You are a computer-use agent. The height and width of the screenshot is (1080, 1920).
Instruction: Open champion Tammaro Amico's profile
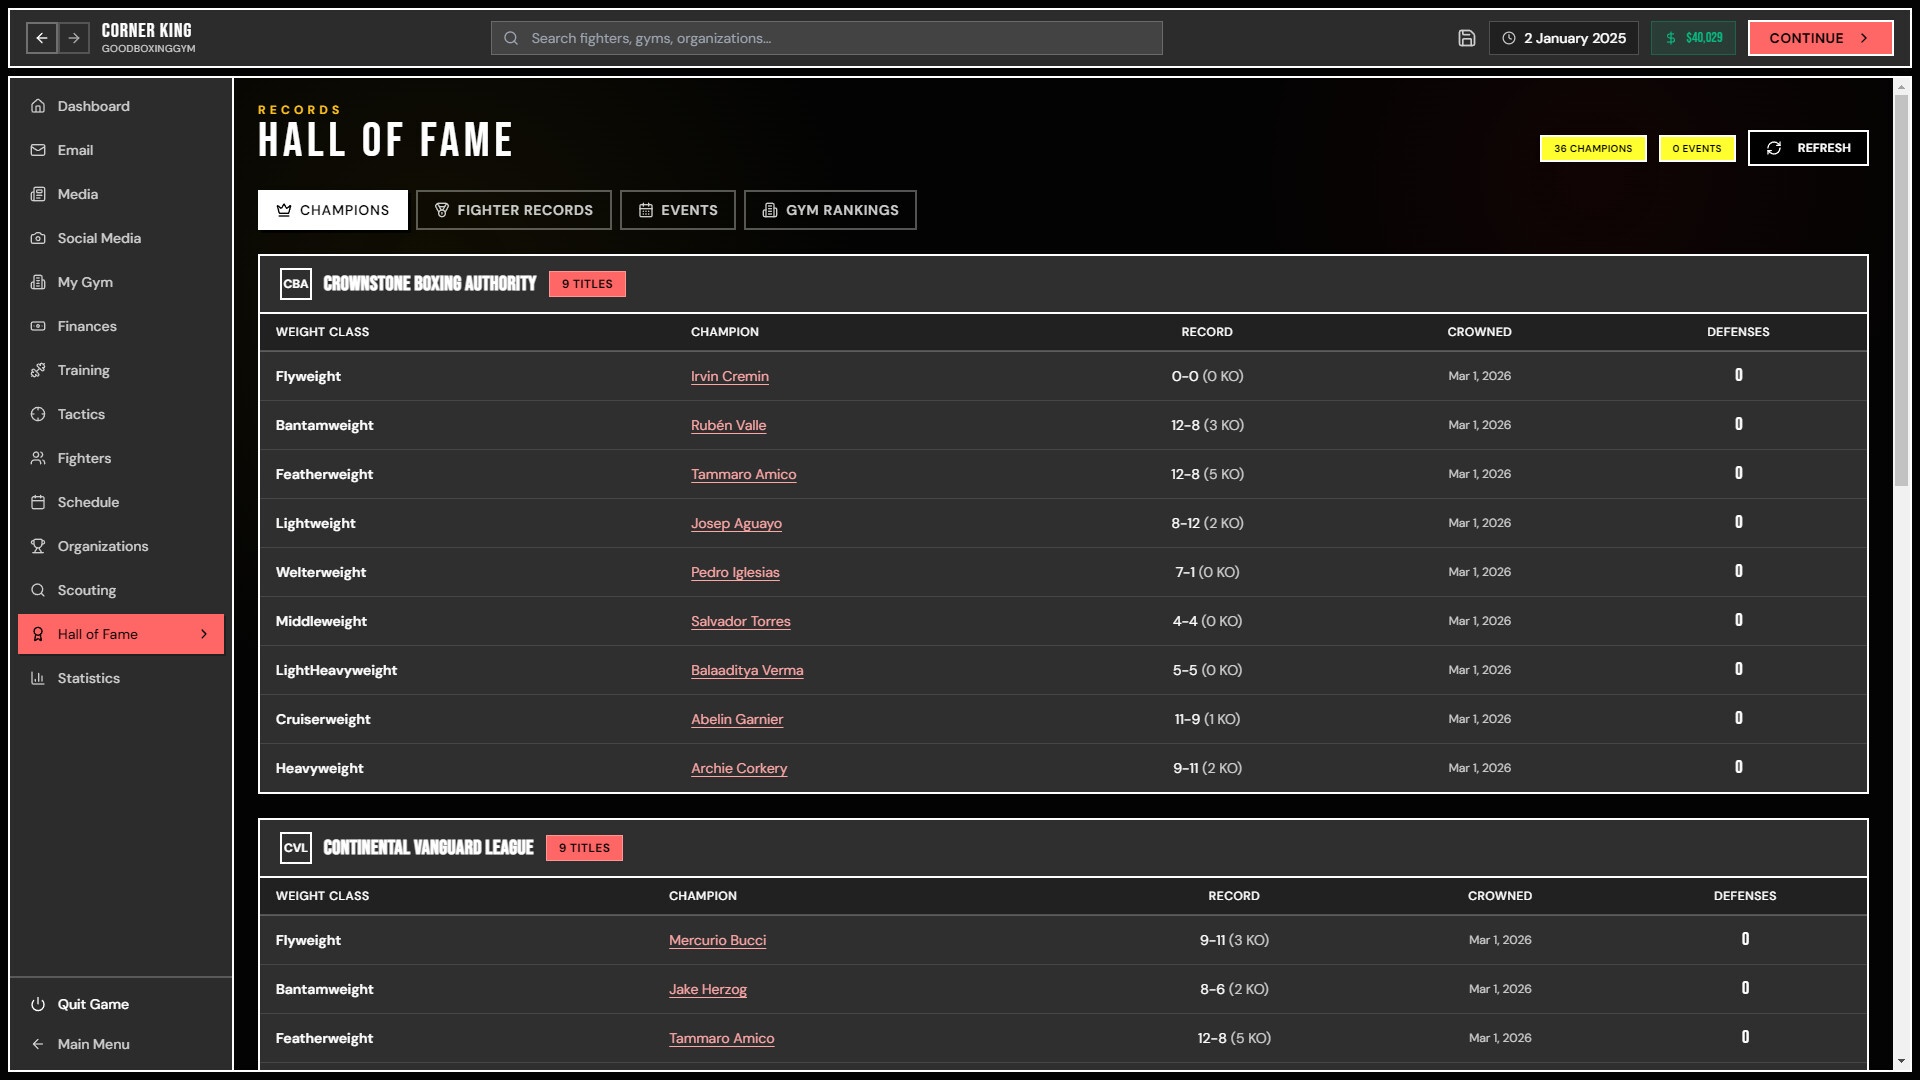coord(743,474)
